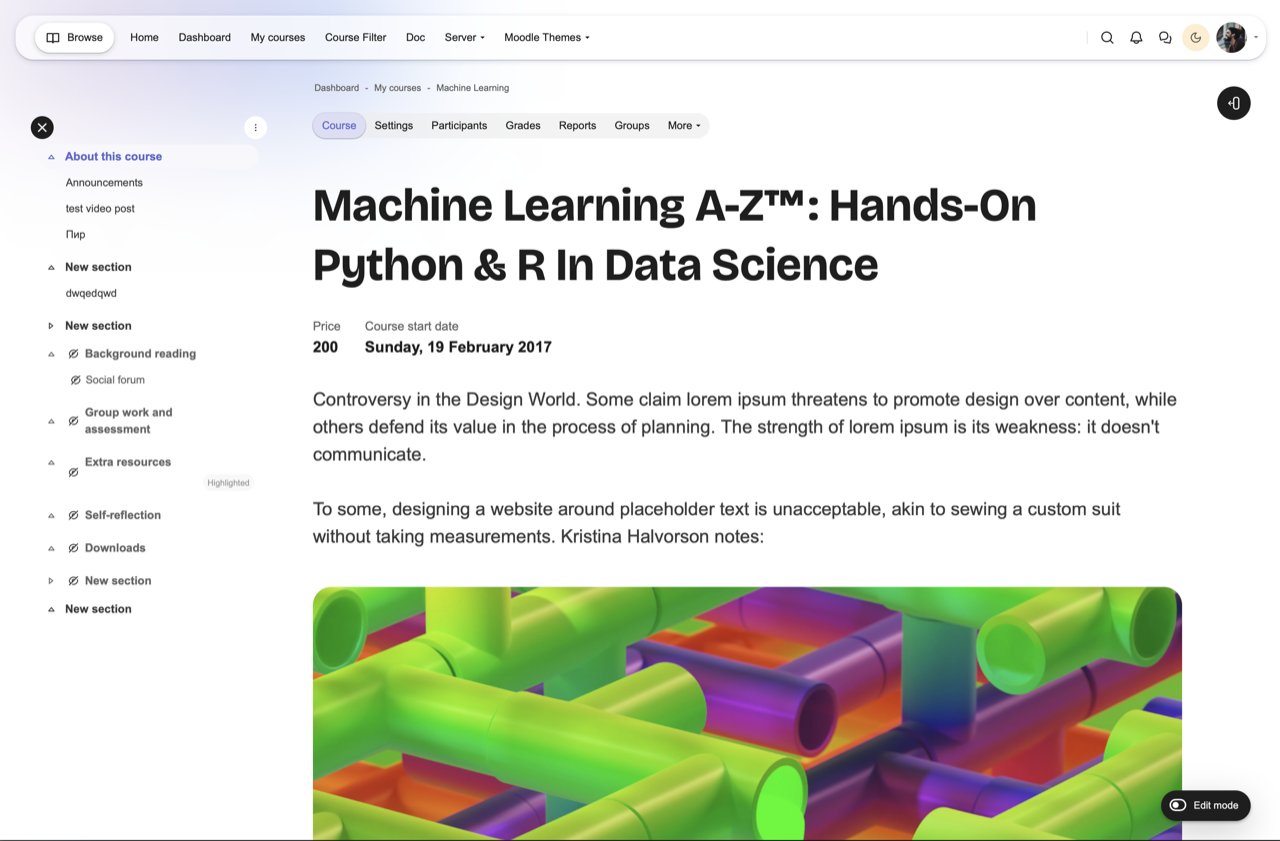Open the search magnifier icon
1280x841 pixels.
tap(1107, 38)
